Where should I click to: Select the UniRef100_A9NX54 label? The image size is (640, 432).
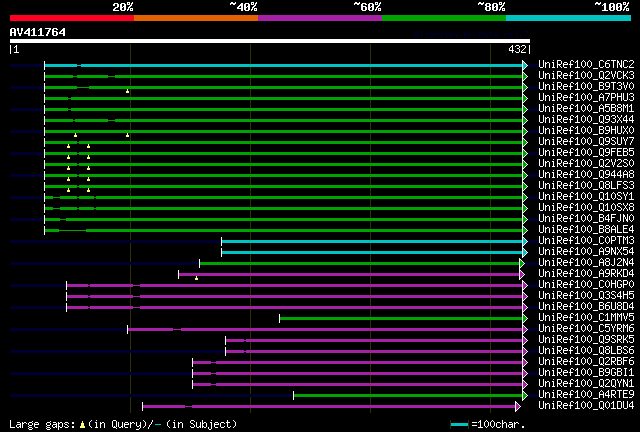586,252
